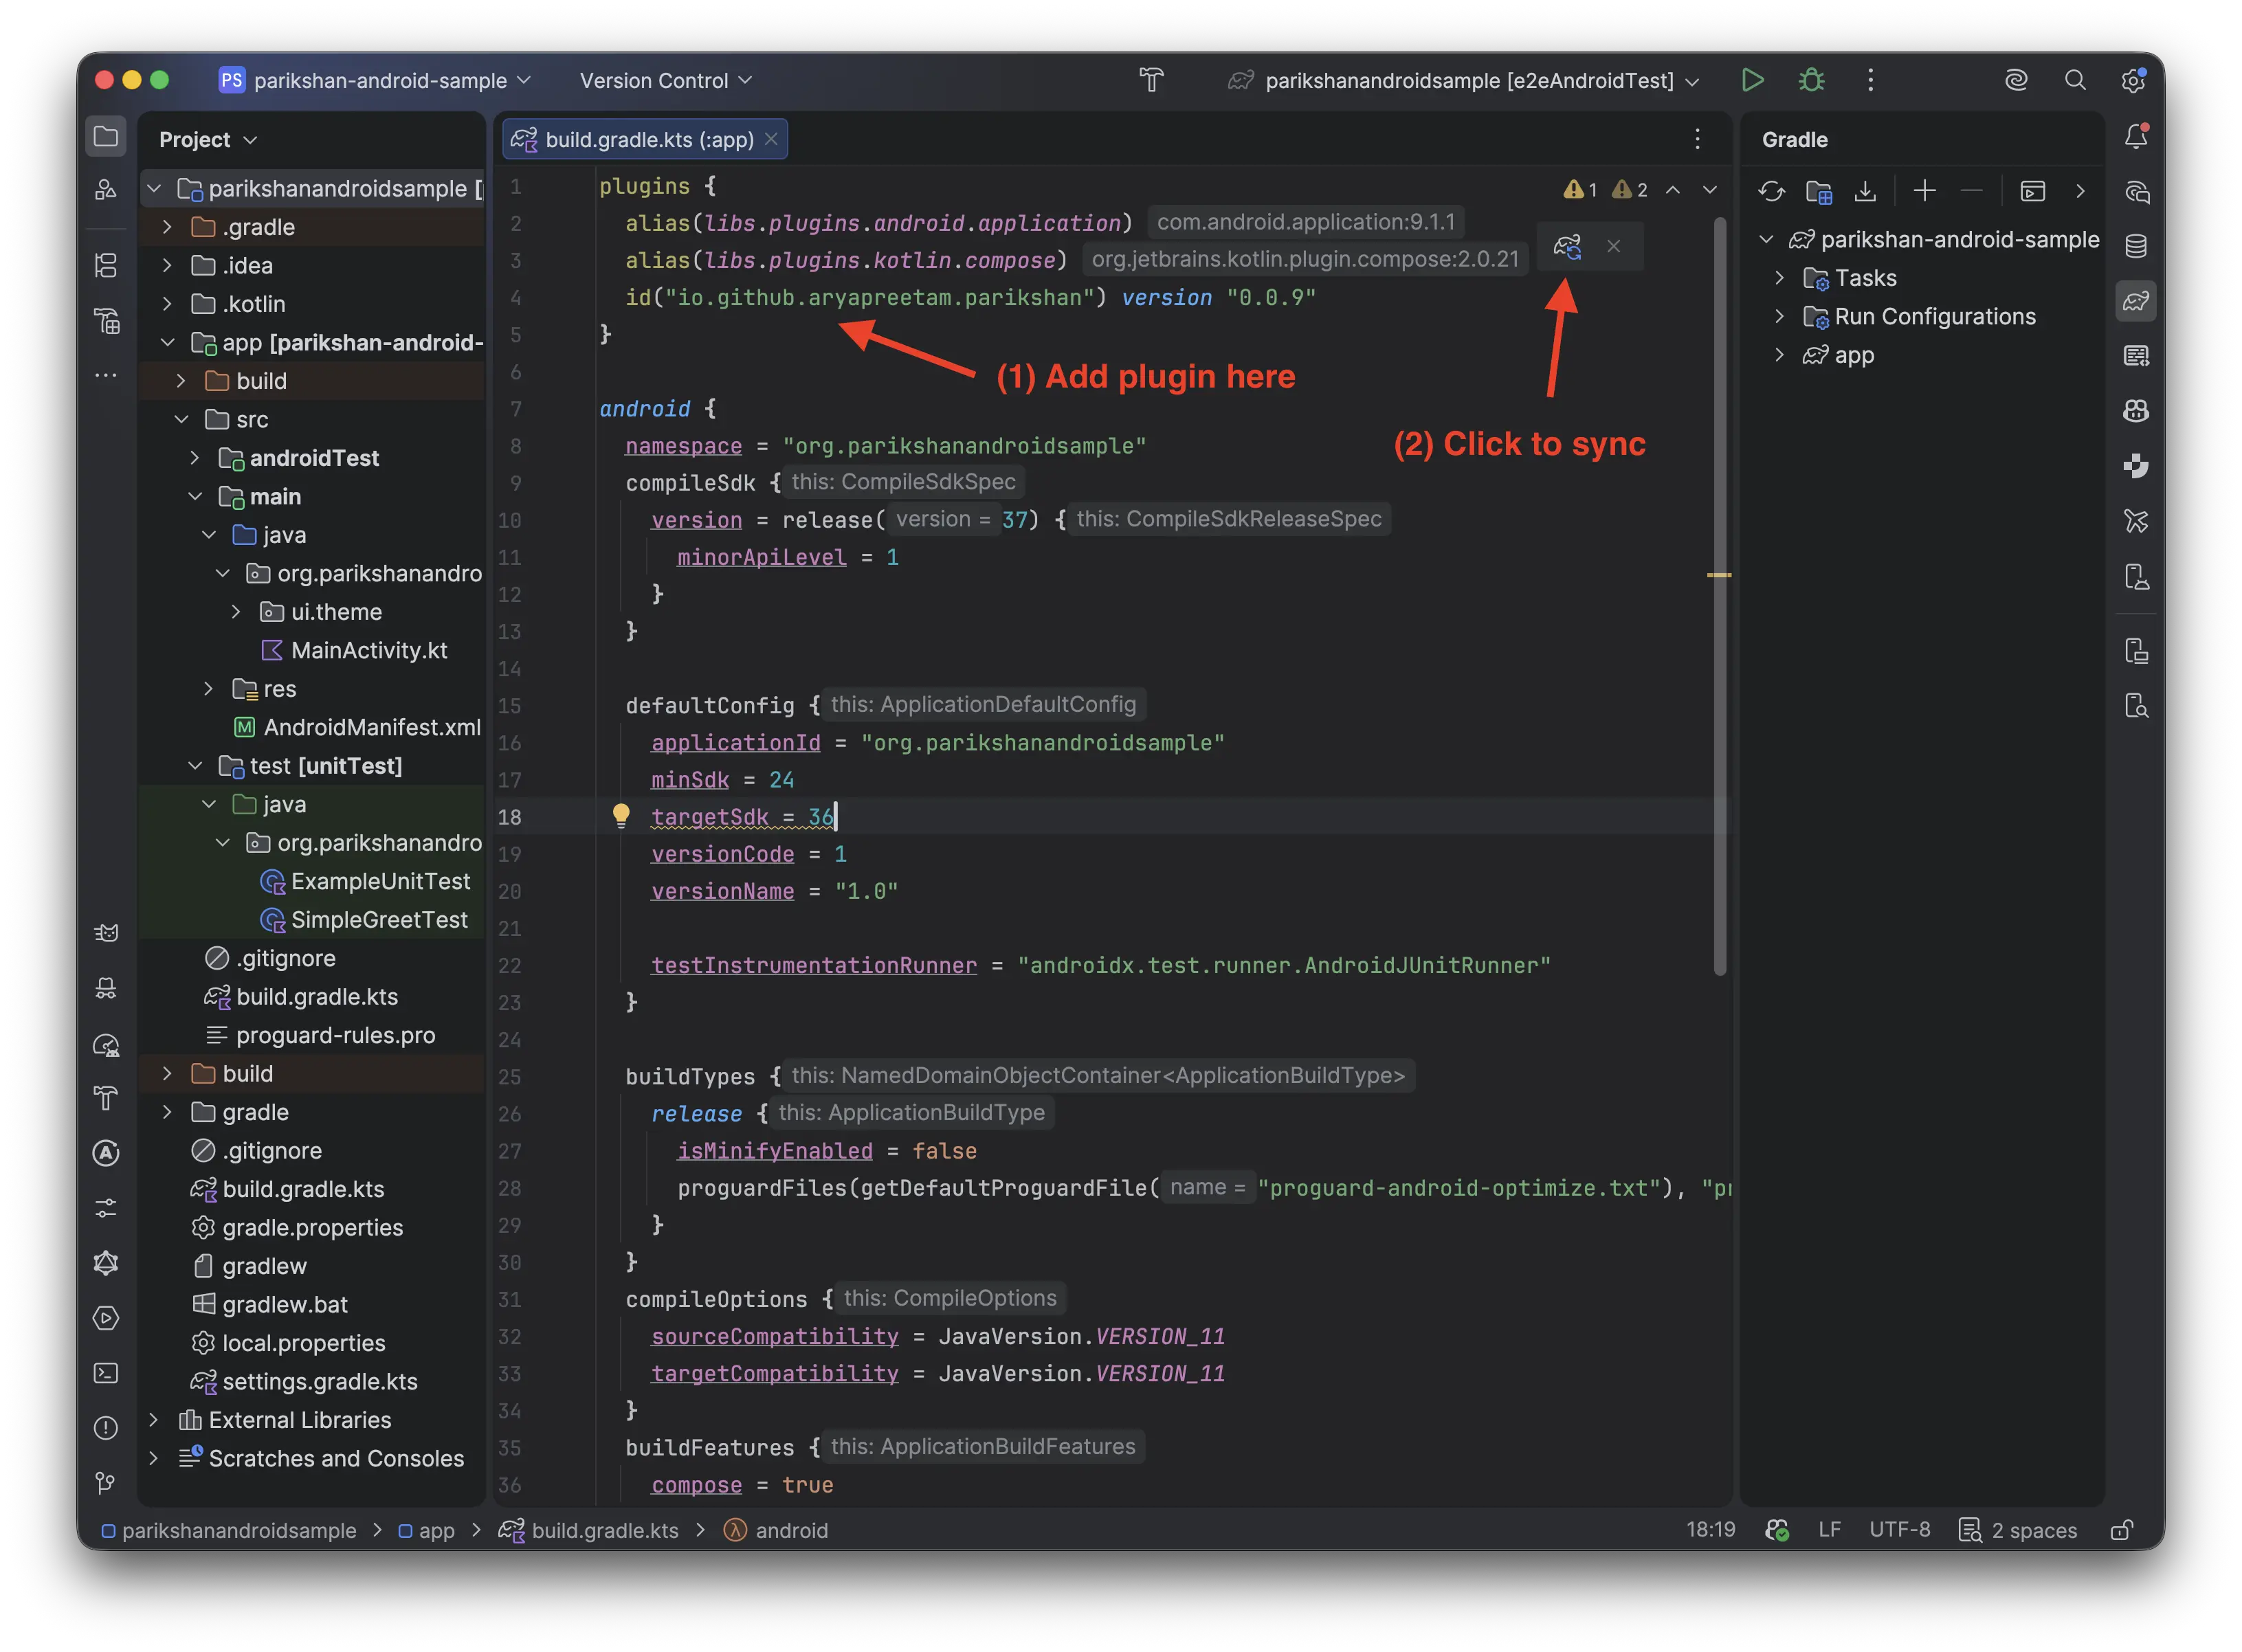This screenshot has width=2242, height=1652.
Task: Jump to next highlighted problem arrow
Action: coord(1710,190)
